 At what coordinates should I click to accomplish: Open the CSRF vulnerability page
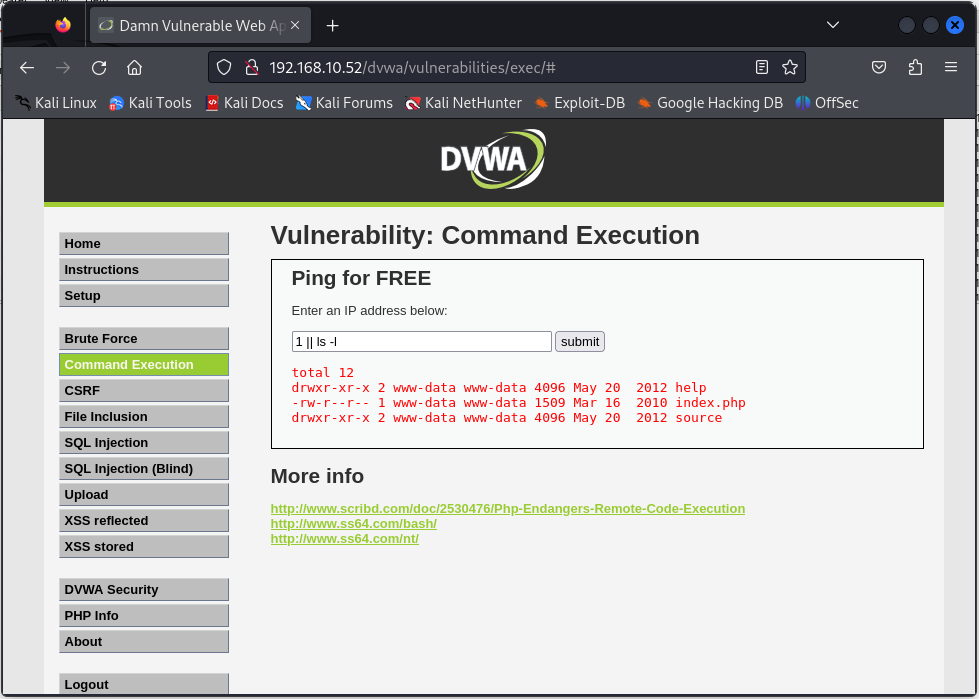[x=144, y=391]
